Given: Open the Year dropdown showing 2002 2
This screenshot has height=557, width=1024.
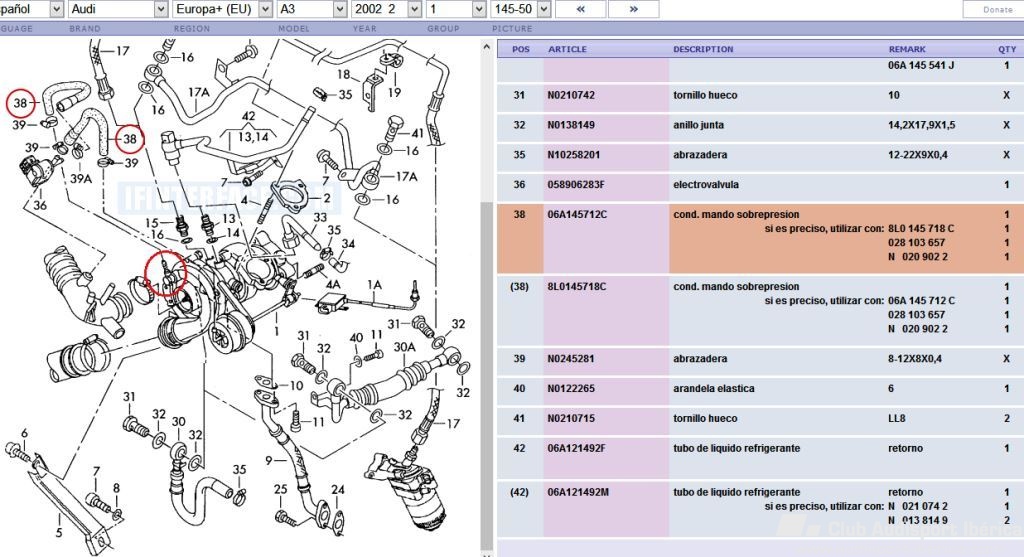Looking at the screenshot, I should tap(386, 9).
